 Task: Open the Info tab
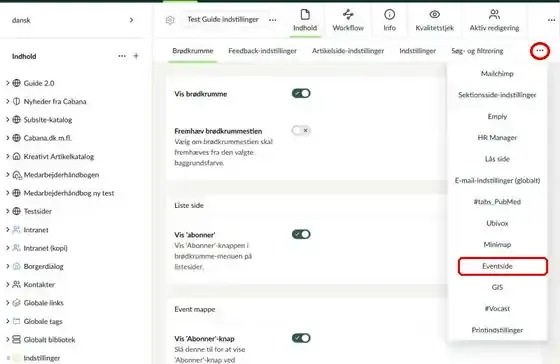click(x=389, y=20)
